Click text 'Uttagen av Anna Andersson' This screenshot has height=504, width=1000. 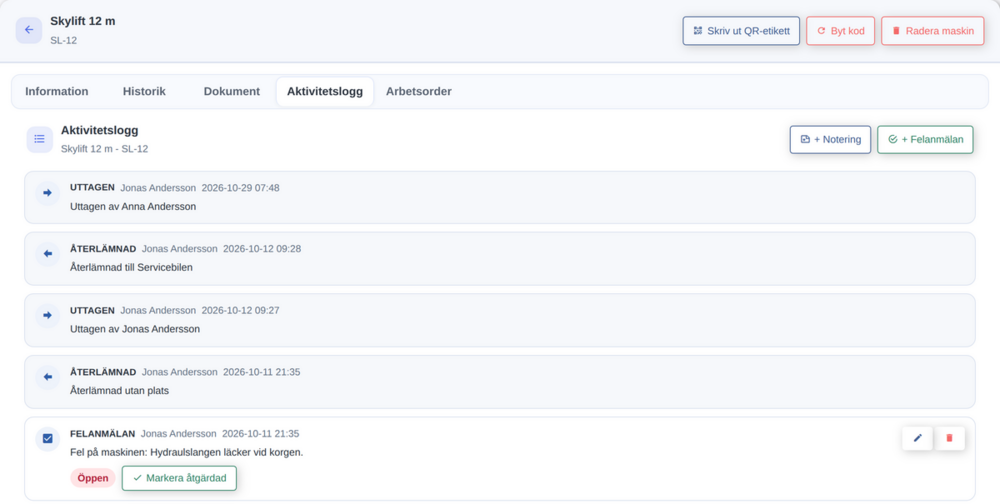[x=133, y=207]
